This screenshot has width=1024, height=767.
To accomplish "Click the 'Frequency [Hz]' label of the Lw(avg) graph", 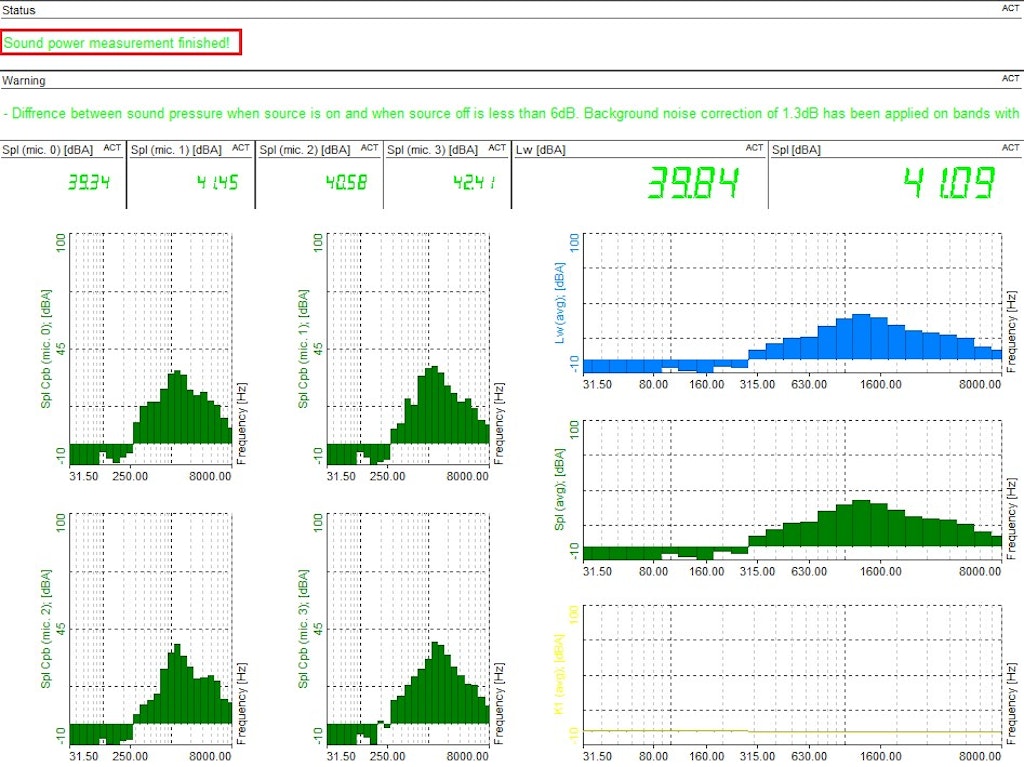I will (1011, 332).
